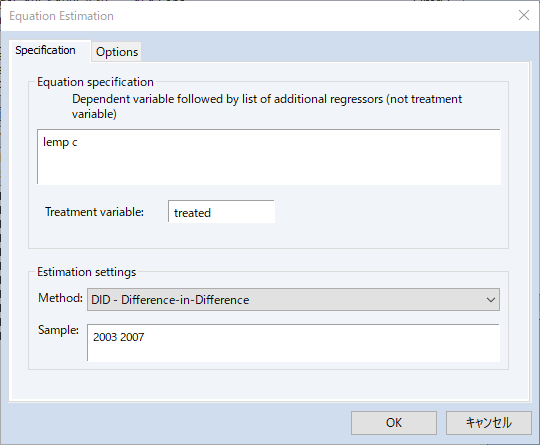Switch to the Options tab

[117, 52]
